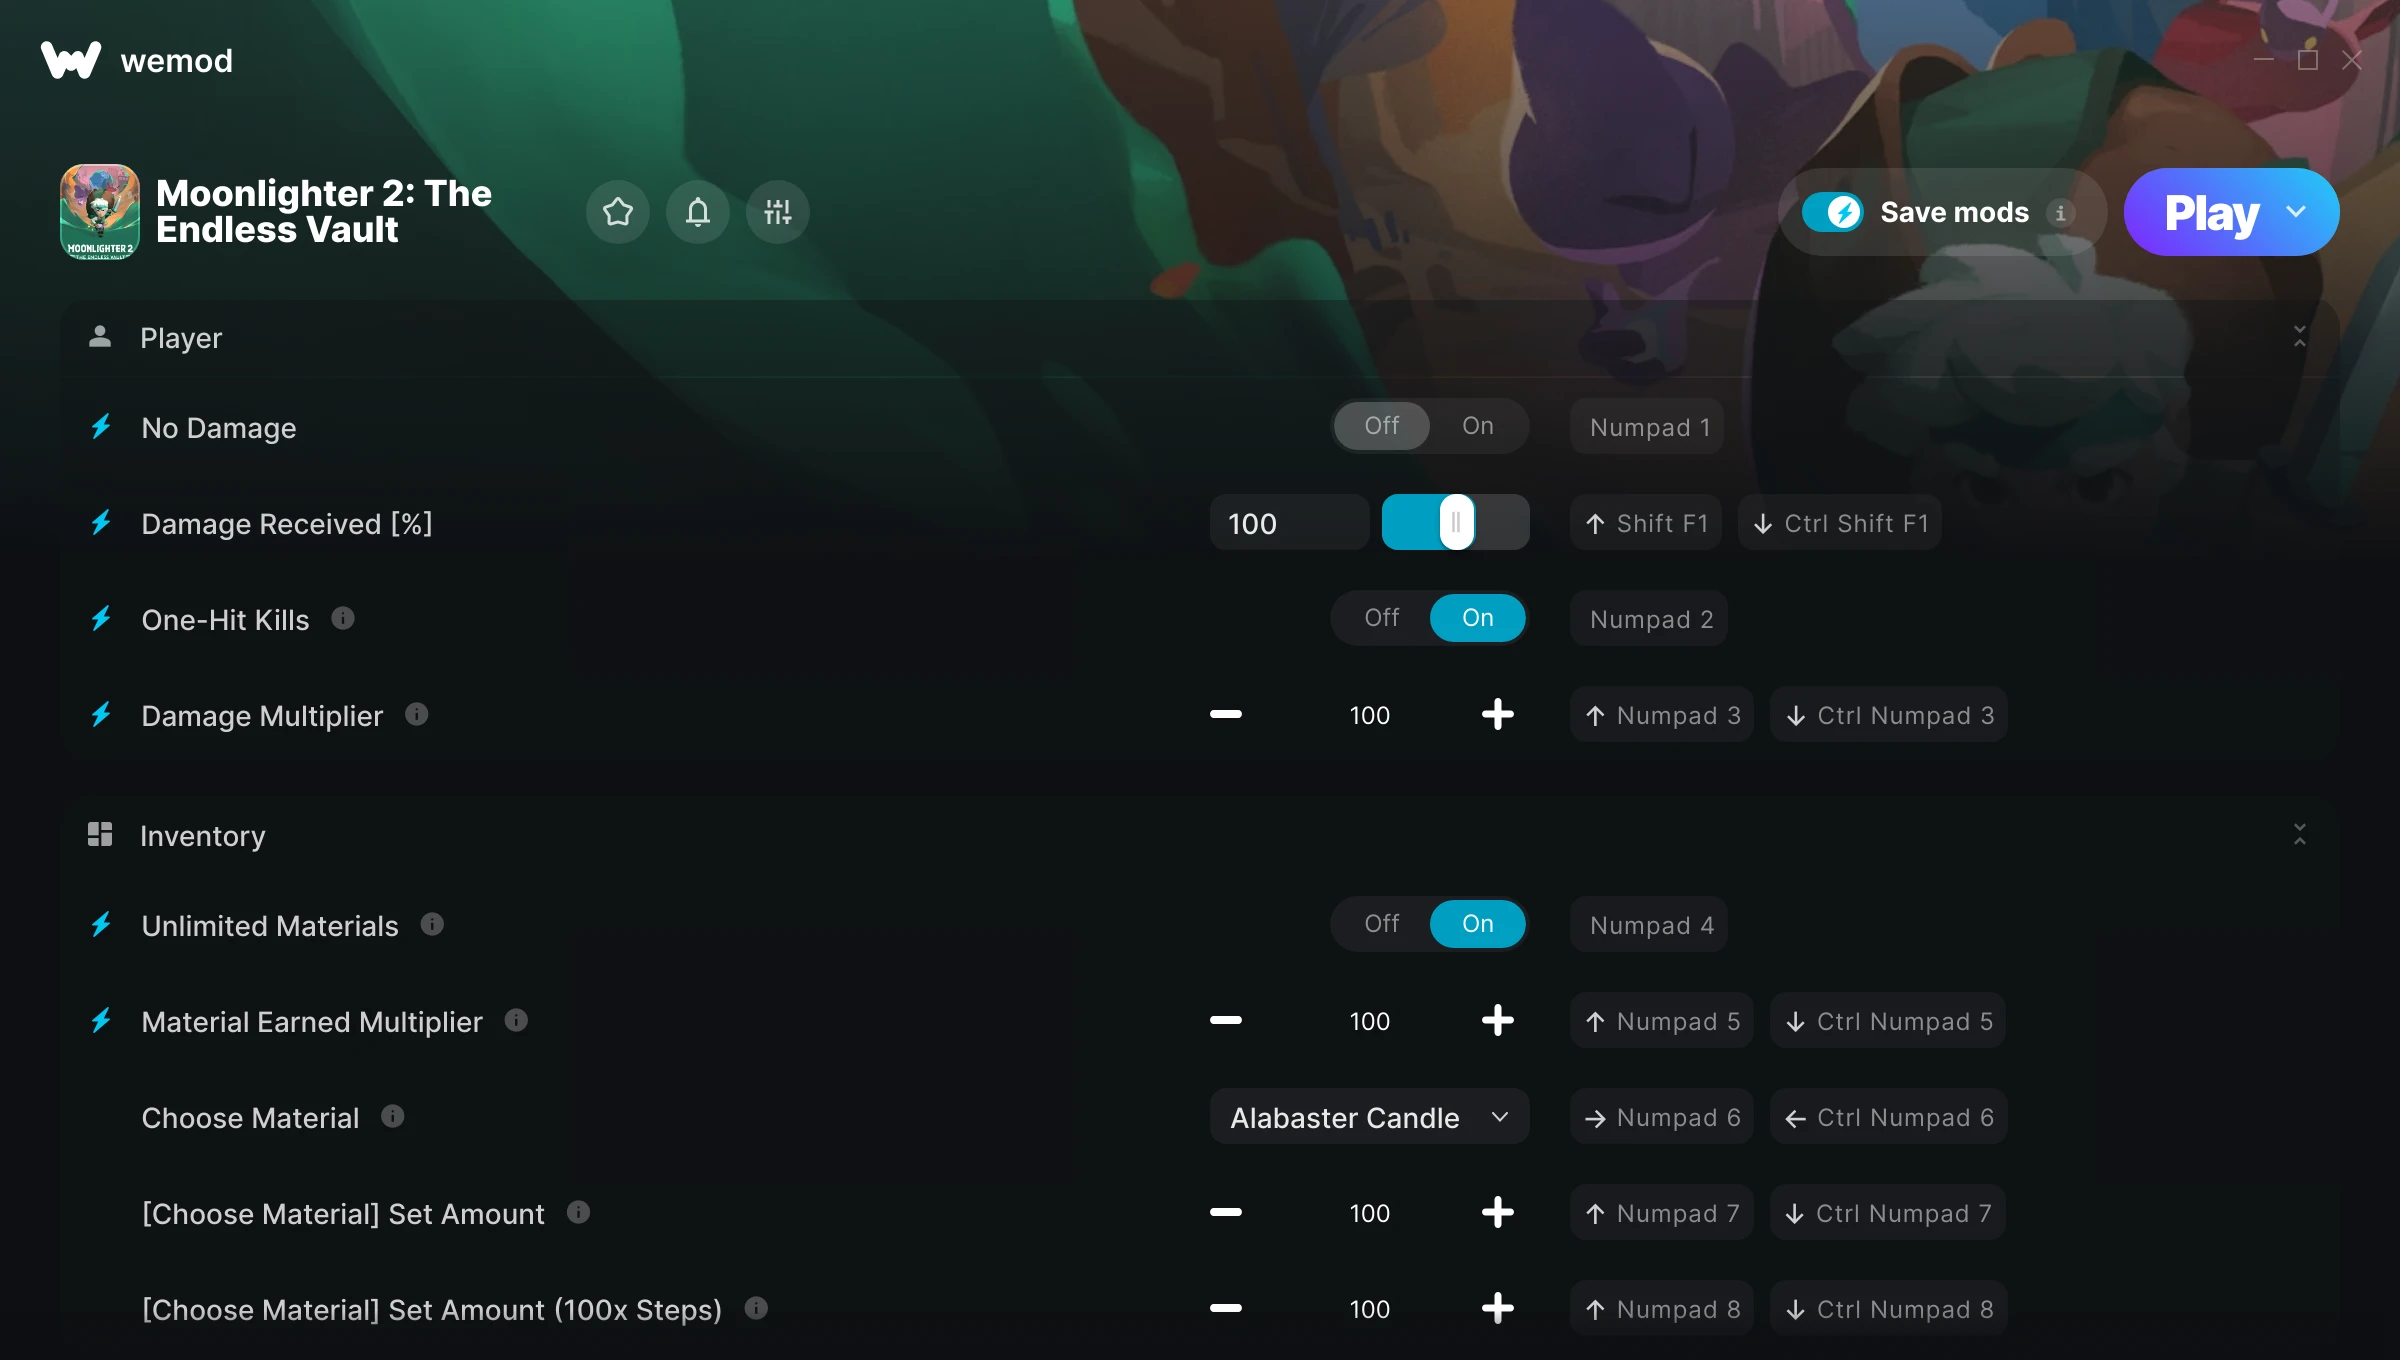2400x1360 pixels.
Task: Collapse the Player section
Action: [x=2300, y=337]
